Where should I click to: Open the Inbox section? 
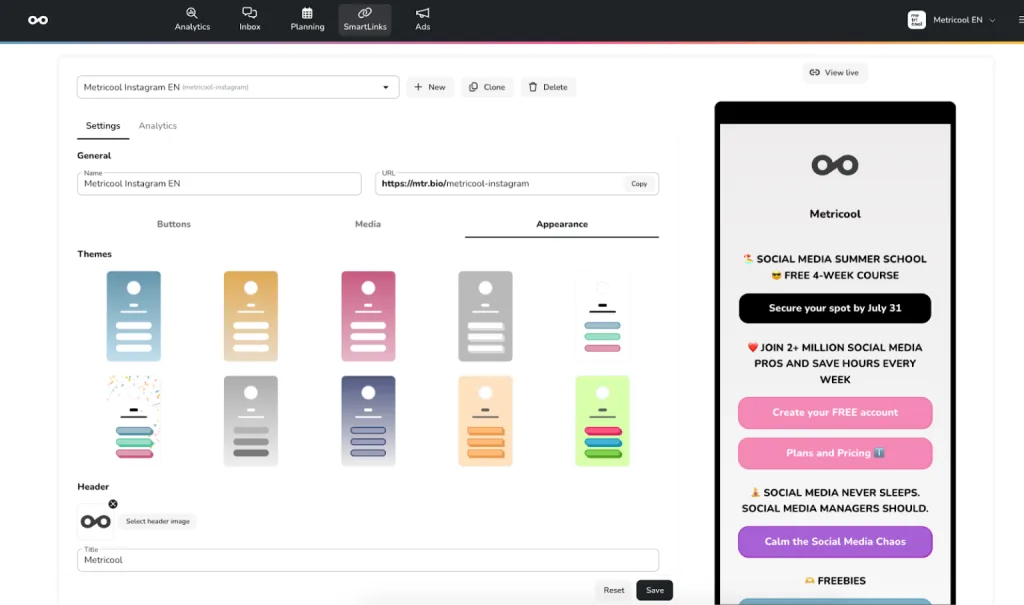[250, 19]
